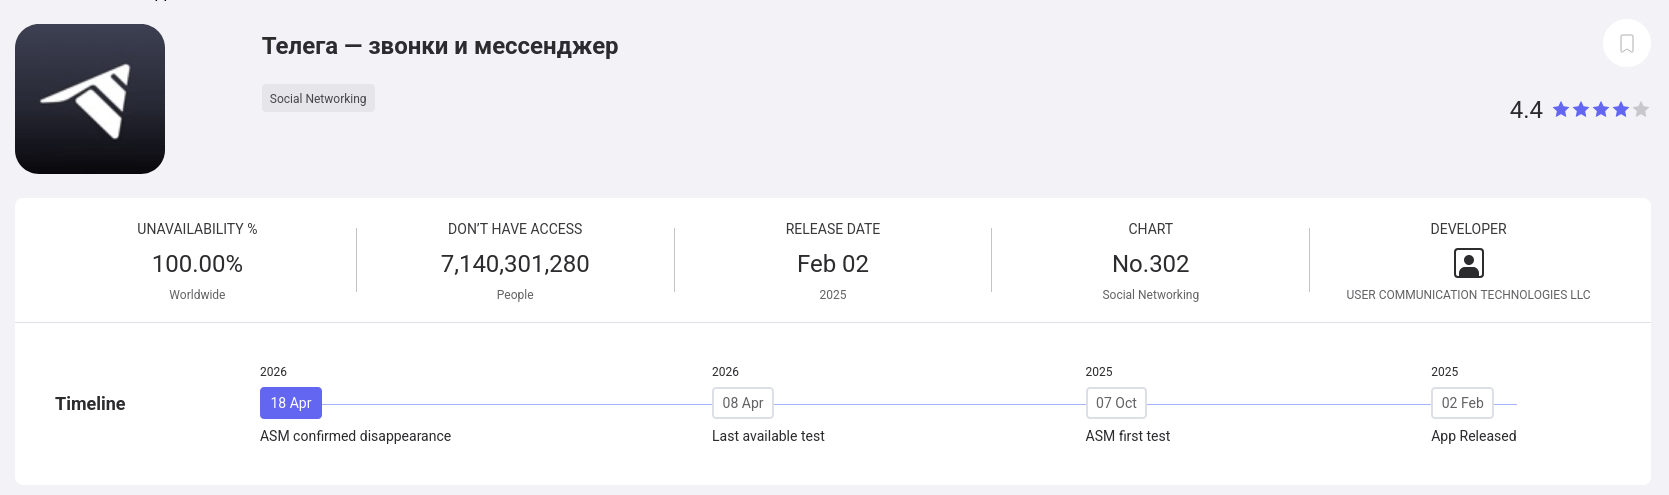Click the 7,140,301,280 people count
This screenshot has width=1669, height=495.
pos(515,264)
